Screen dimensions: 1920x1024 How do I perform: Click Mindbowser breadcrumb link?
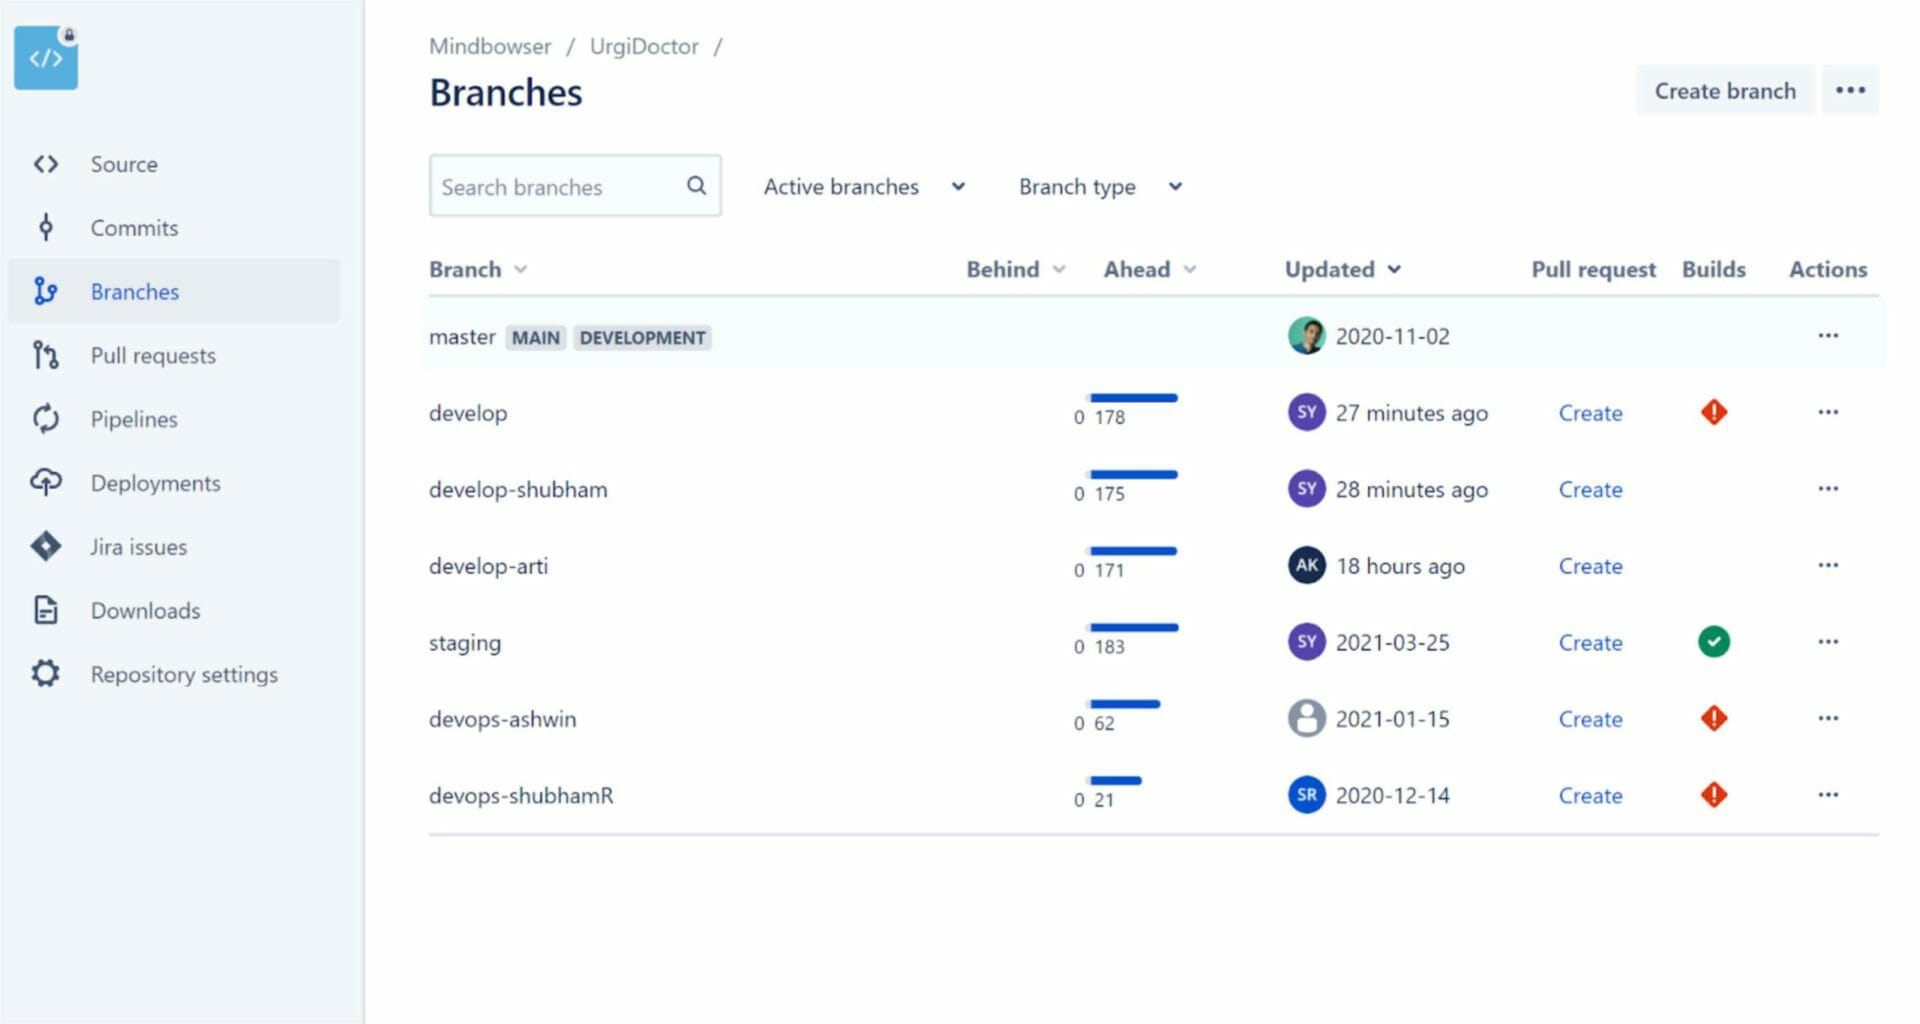coord(490,46)
